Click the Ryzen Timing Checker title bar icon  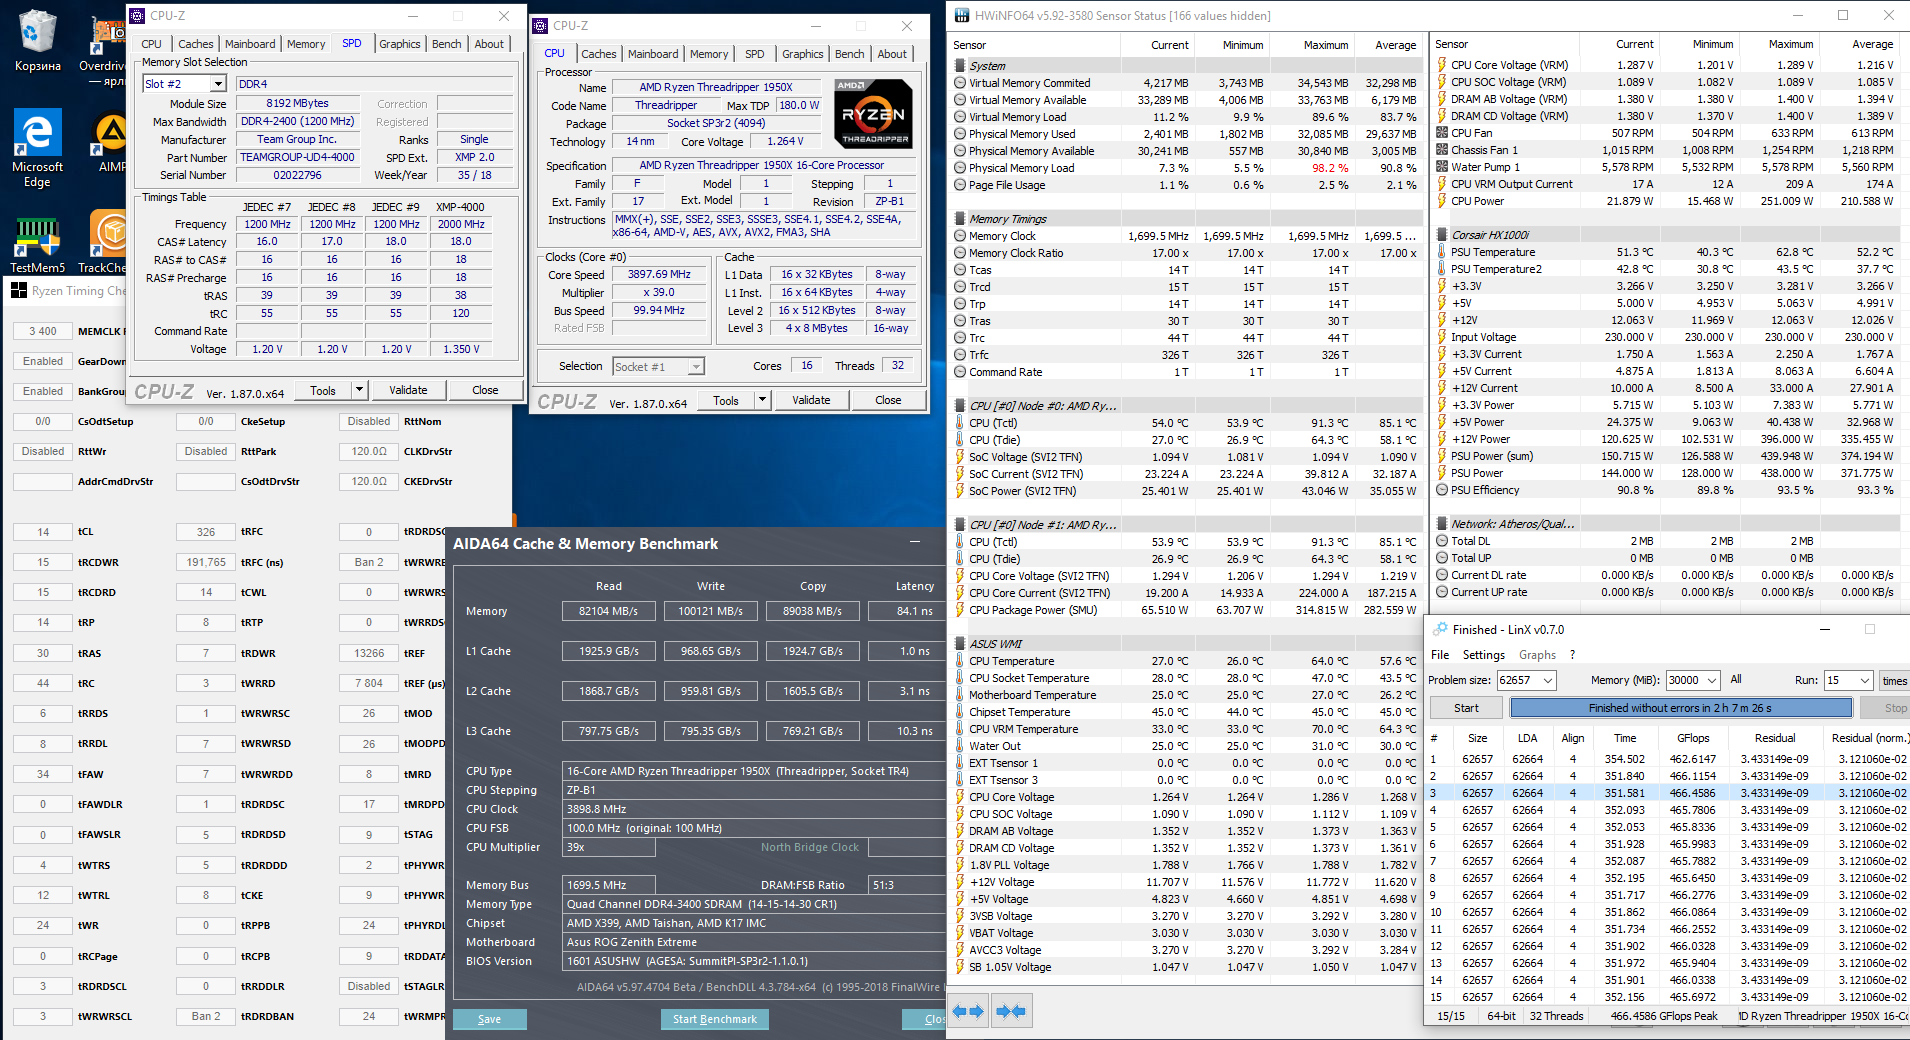click(18, 290)
